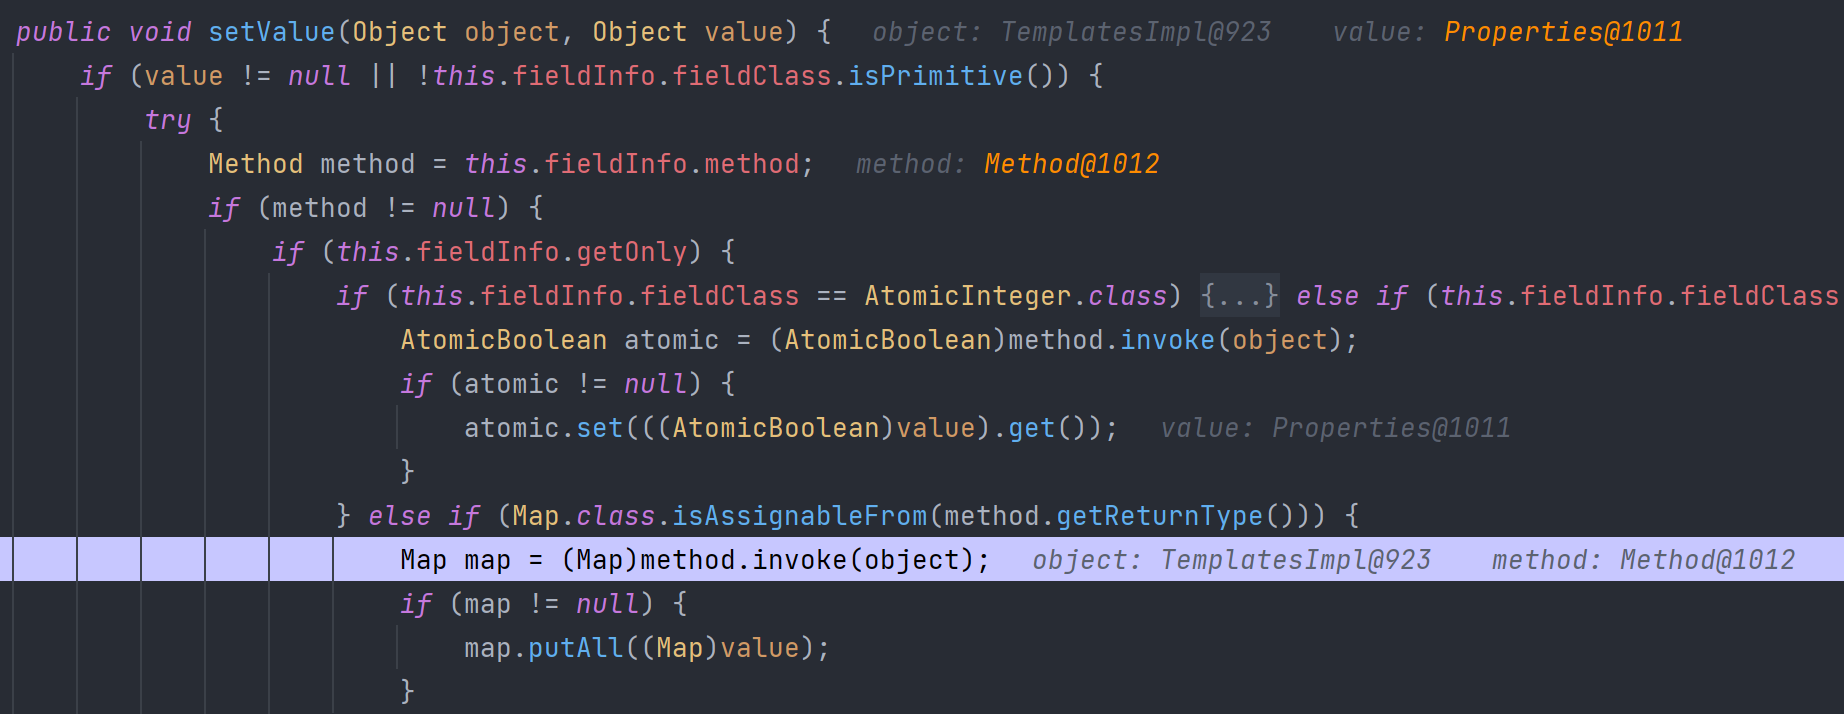Screen dimensions: 1844x714
Task: Click the isPrimitive method call
Action: tap(935, 76)
